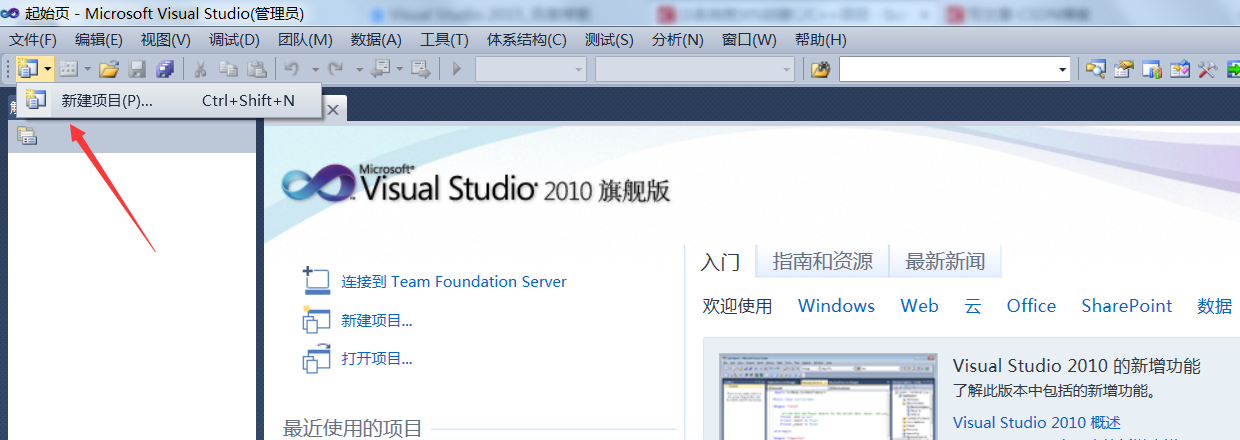Select the 云 sub-tab
Screen dimensions: 1240x440
(x=973, y=306)
